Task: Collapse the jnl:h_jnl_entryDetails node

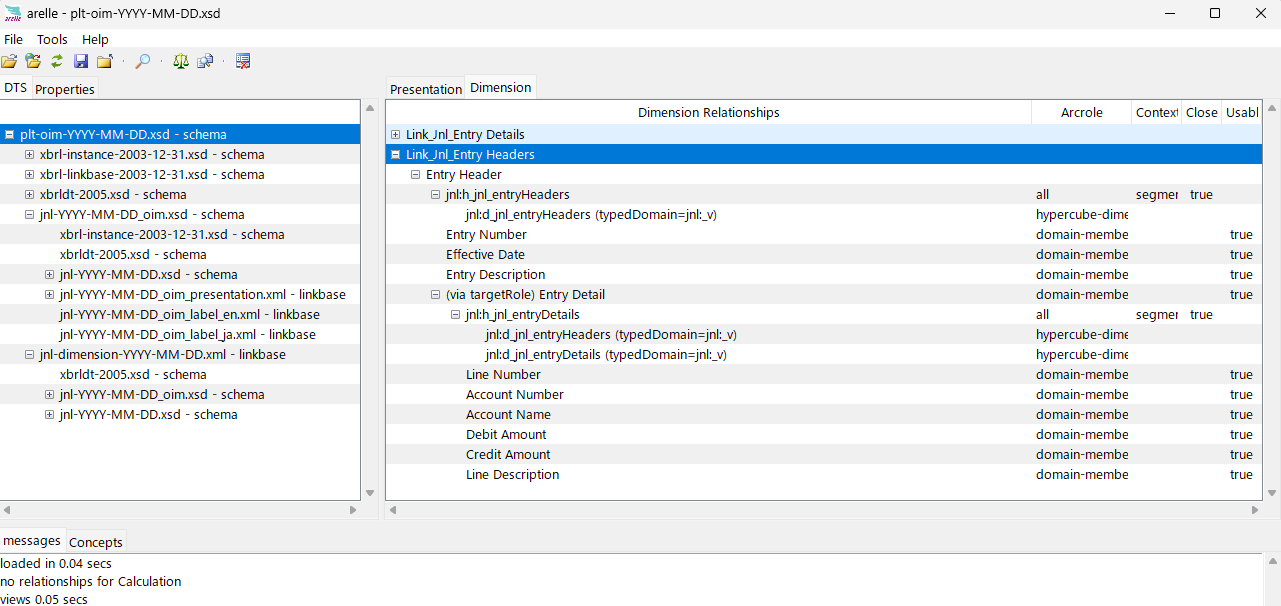Action: (x=455, y=314)
